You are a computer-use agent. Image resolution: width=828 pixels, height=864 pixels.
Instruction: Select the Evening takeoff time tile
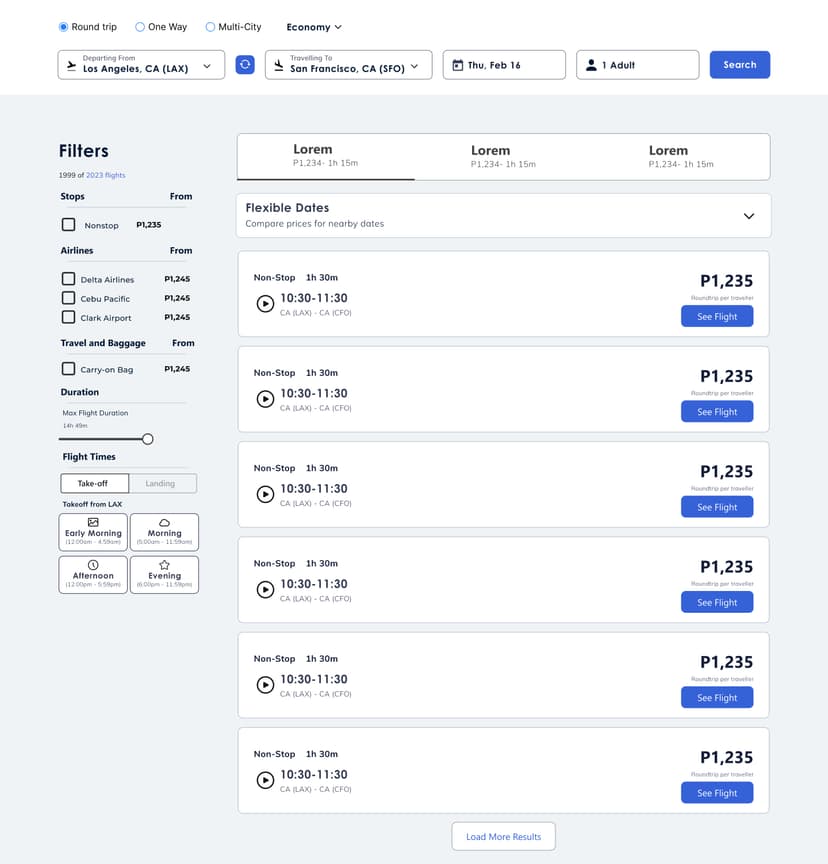[164, 575]
